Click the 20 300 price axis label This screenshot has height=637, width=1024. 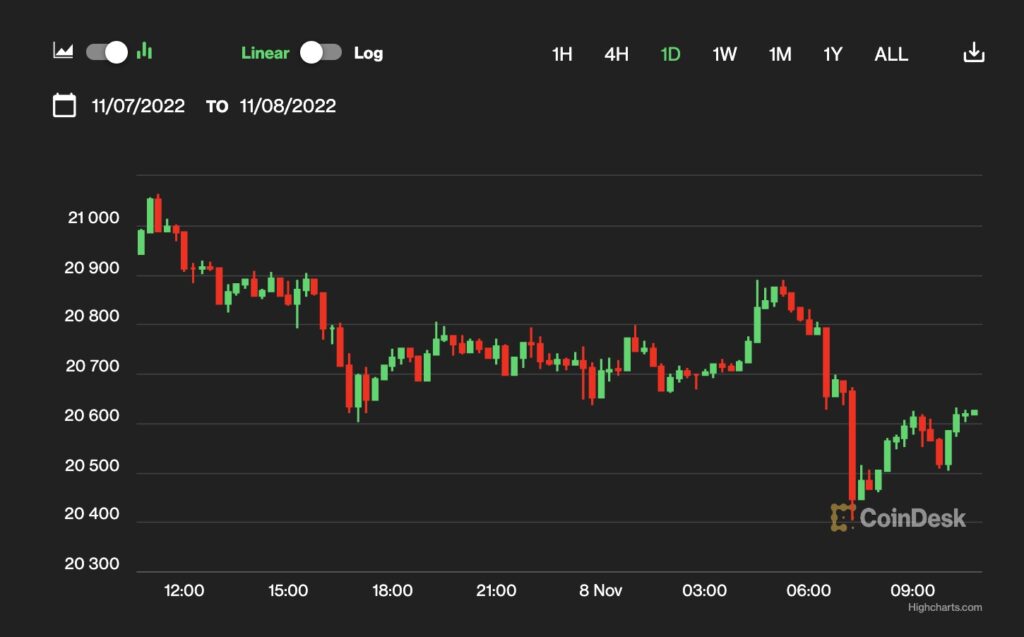92,564
